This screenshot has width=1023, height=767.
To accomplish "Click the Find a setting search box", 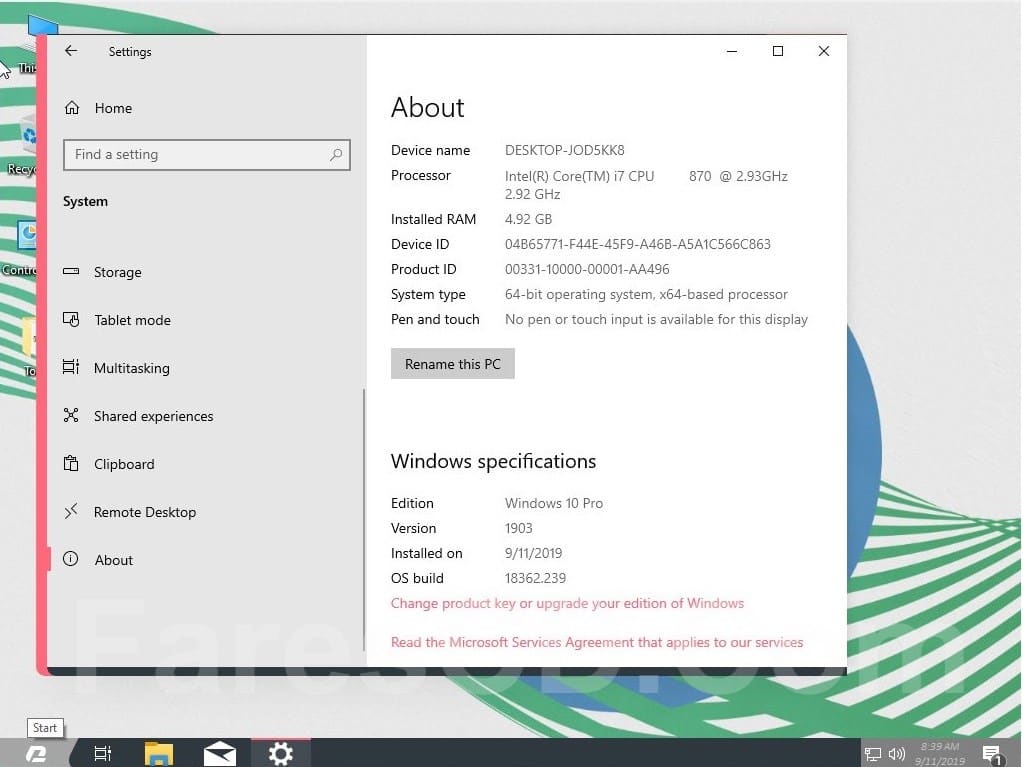I will [x=207, y=155].
